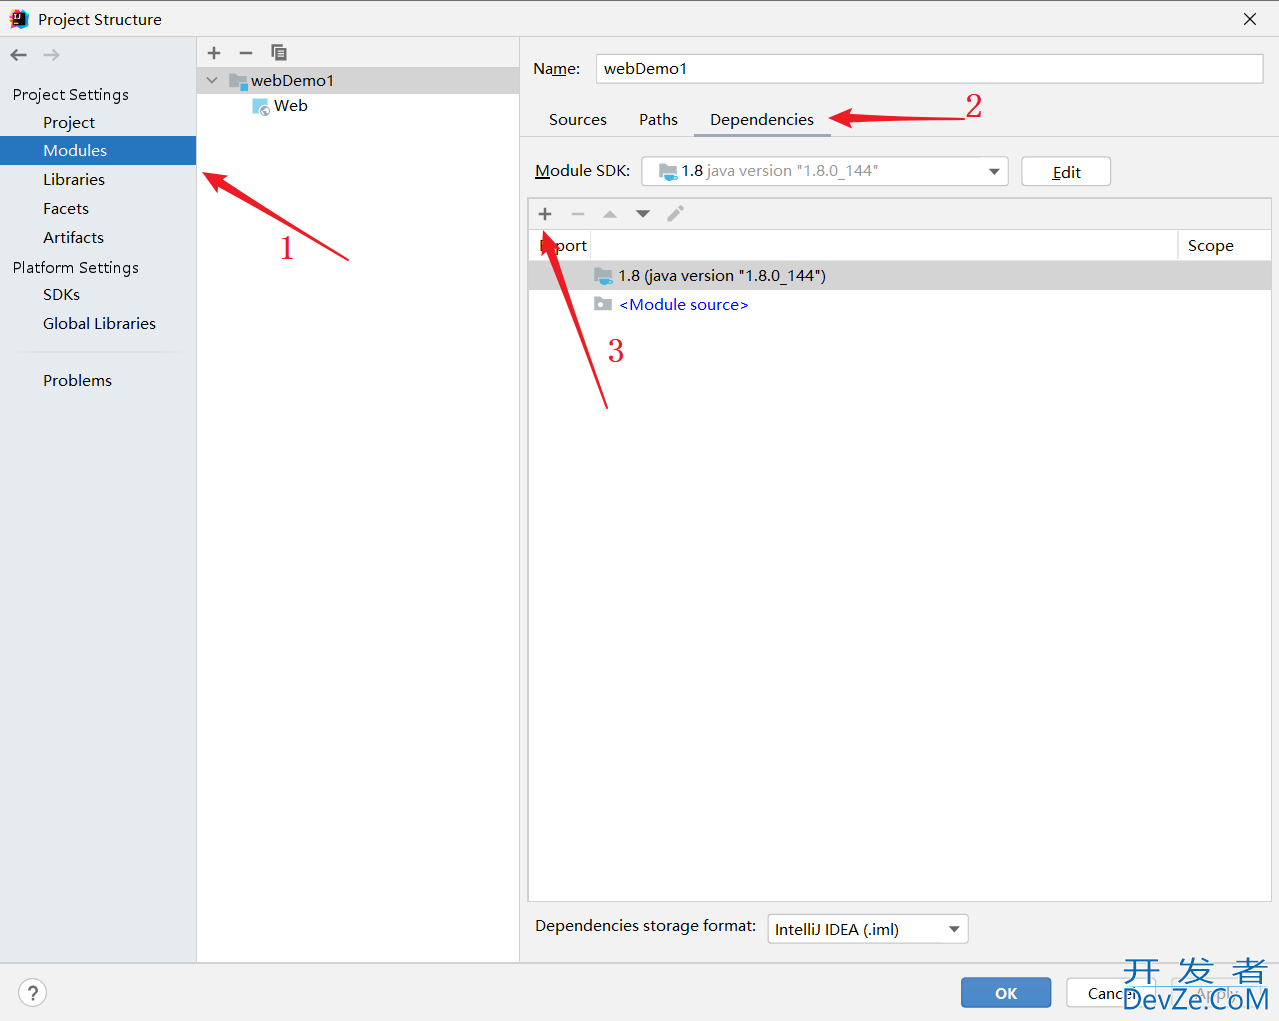The height and width of the screenshot is (1021, 1279).
Task: Click the Module source folder icon
Action: (x=603, y=304)
